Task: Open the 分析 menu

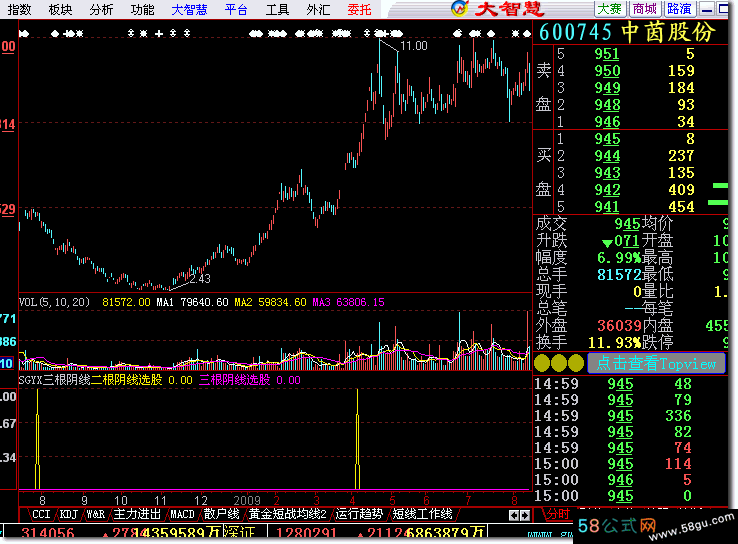Action: pyautogui.click(x=101, y=9)
